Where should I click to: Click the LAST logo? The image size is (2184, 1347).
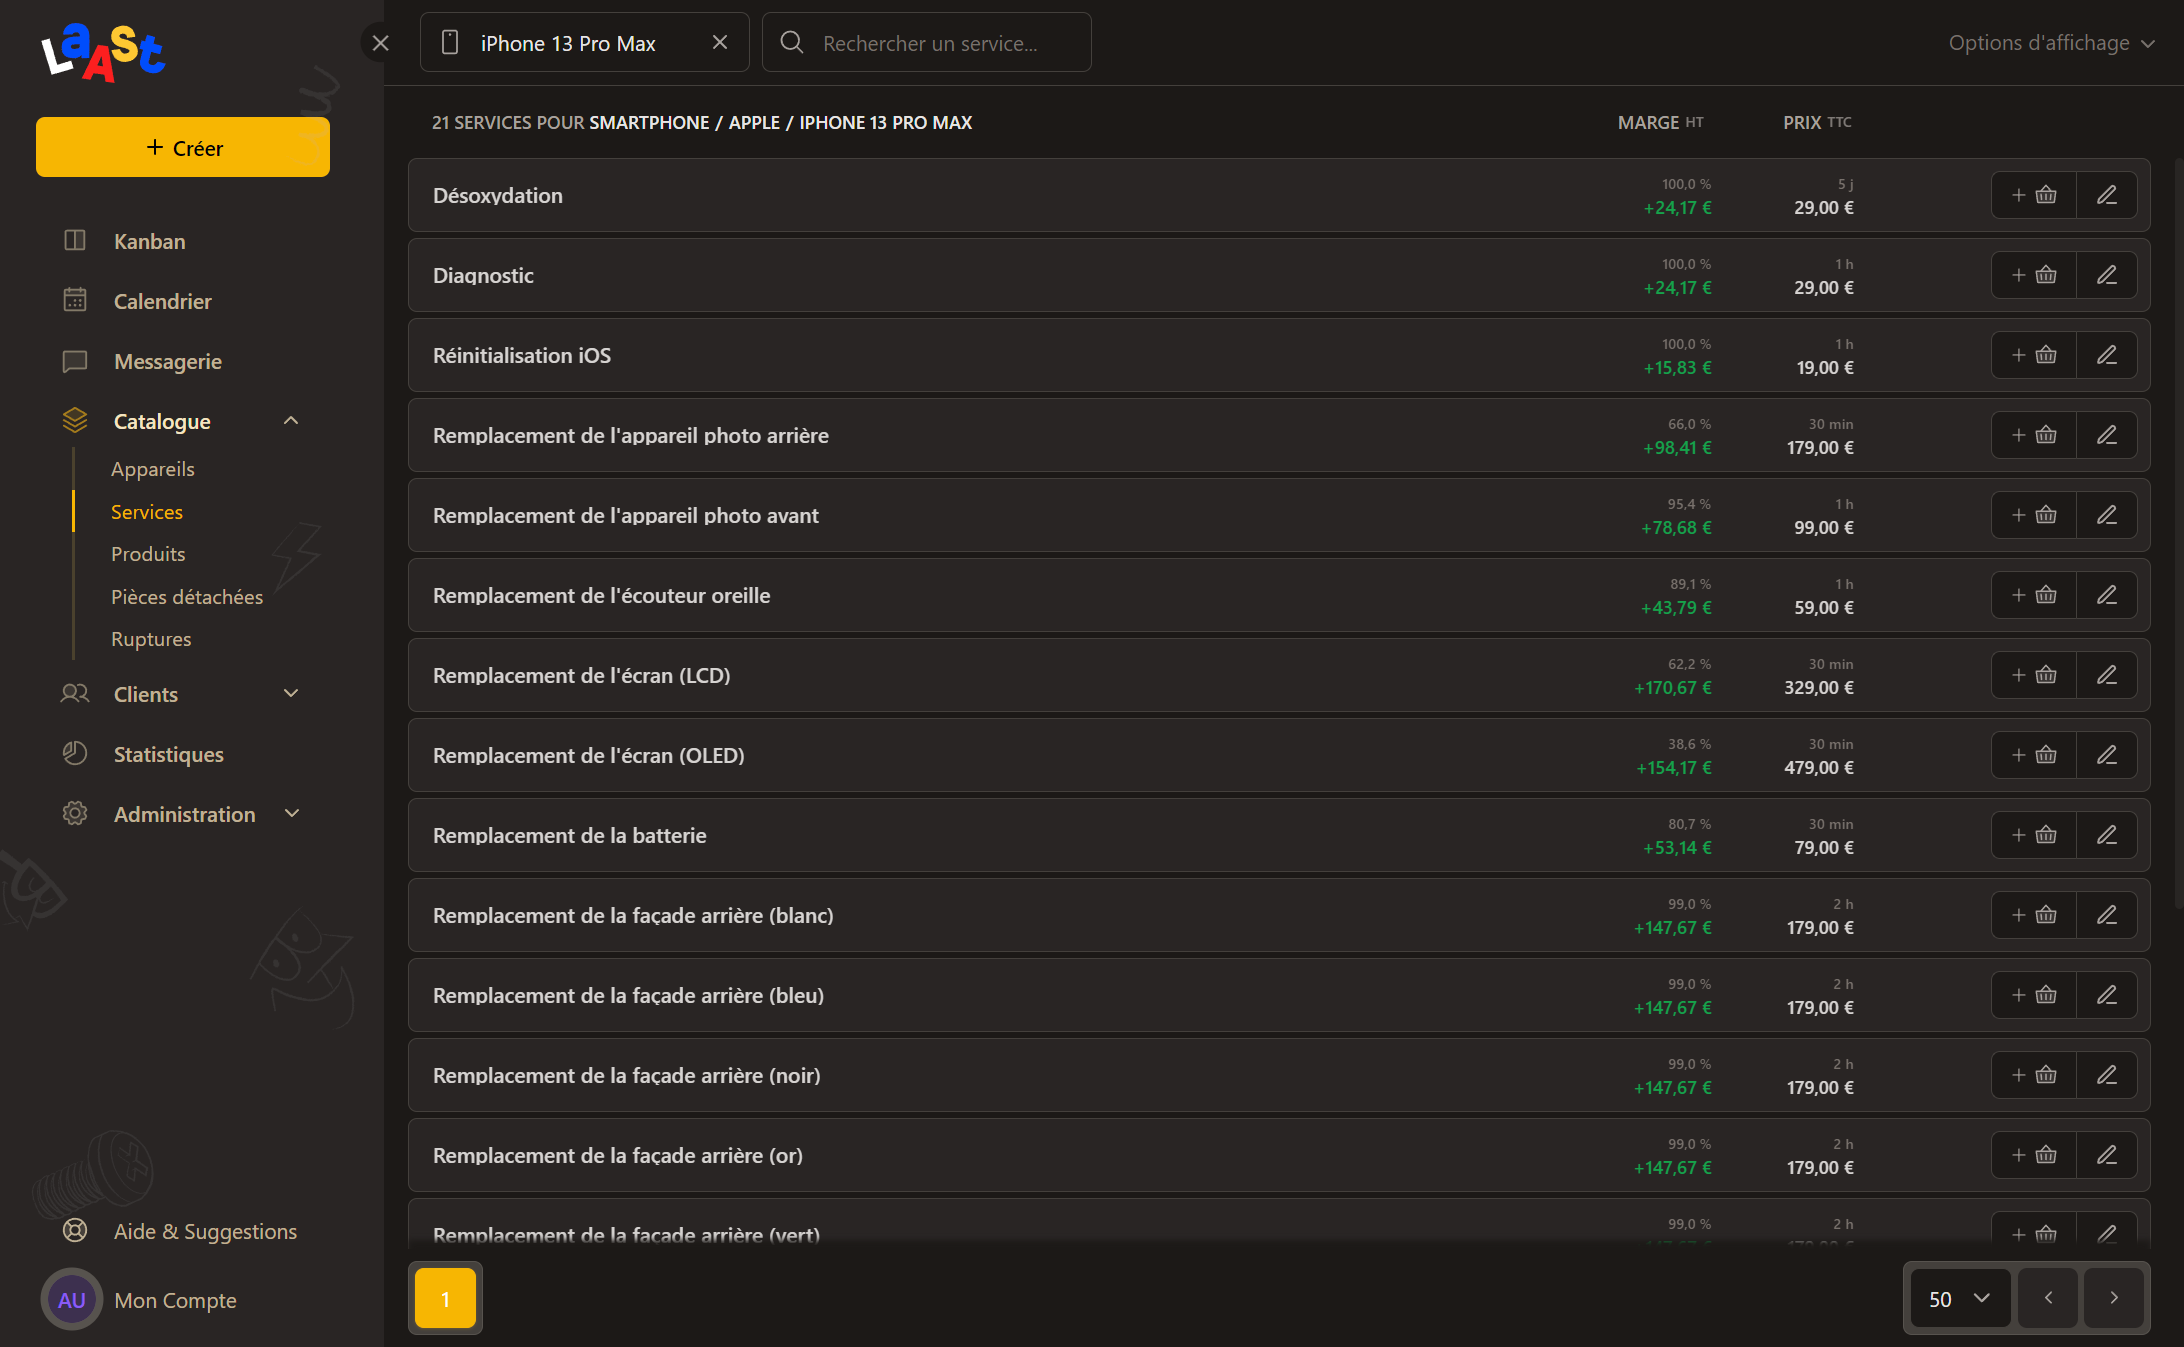coord(103,52)
